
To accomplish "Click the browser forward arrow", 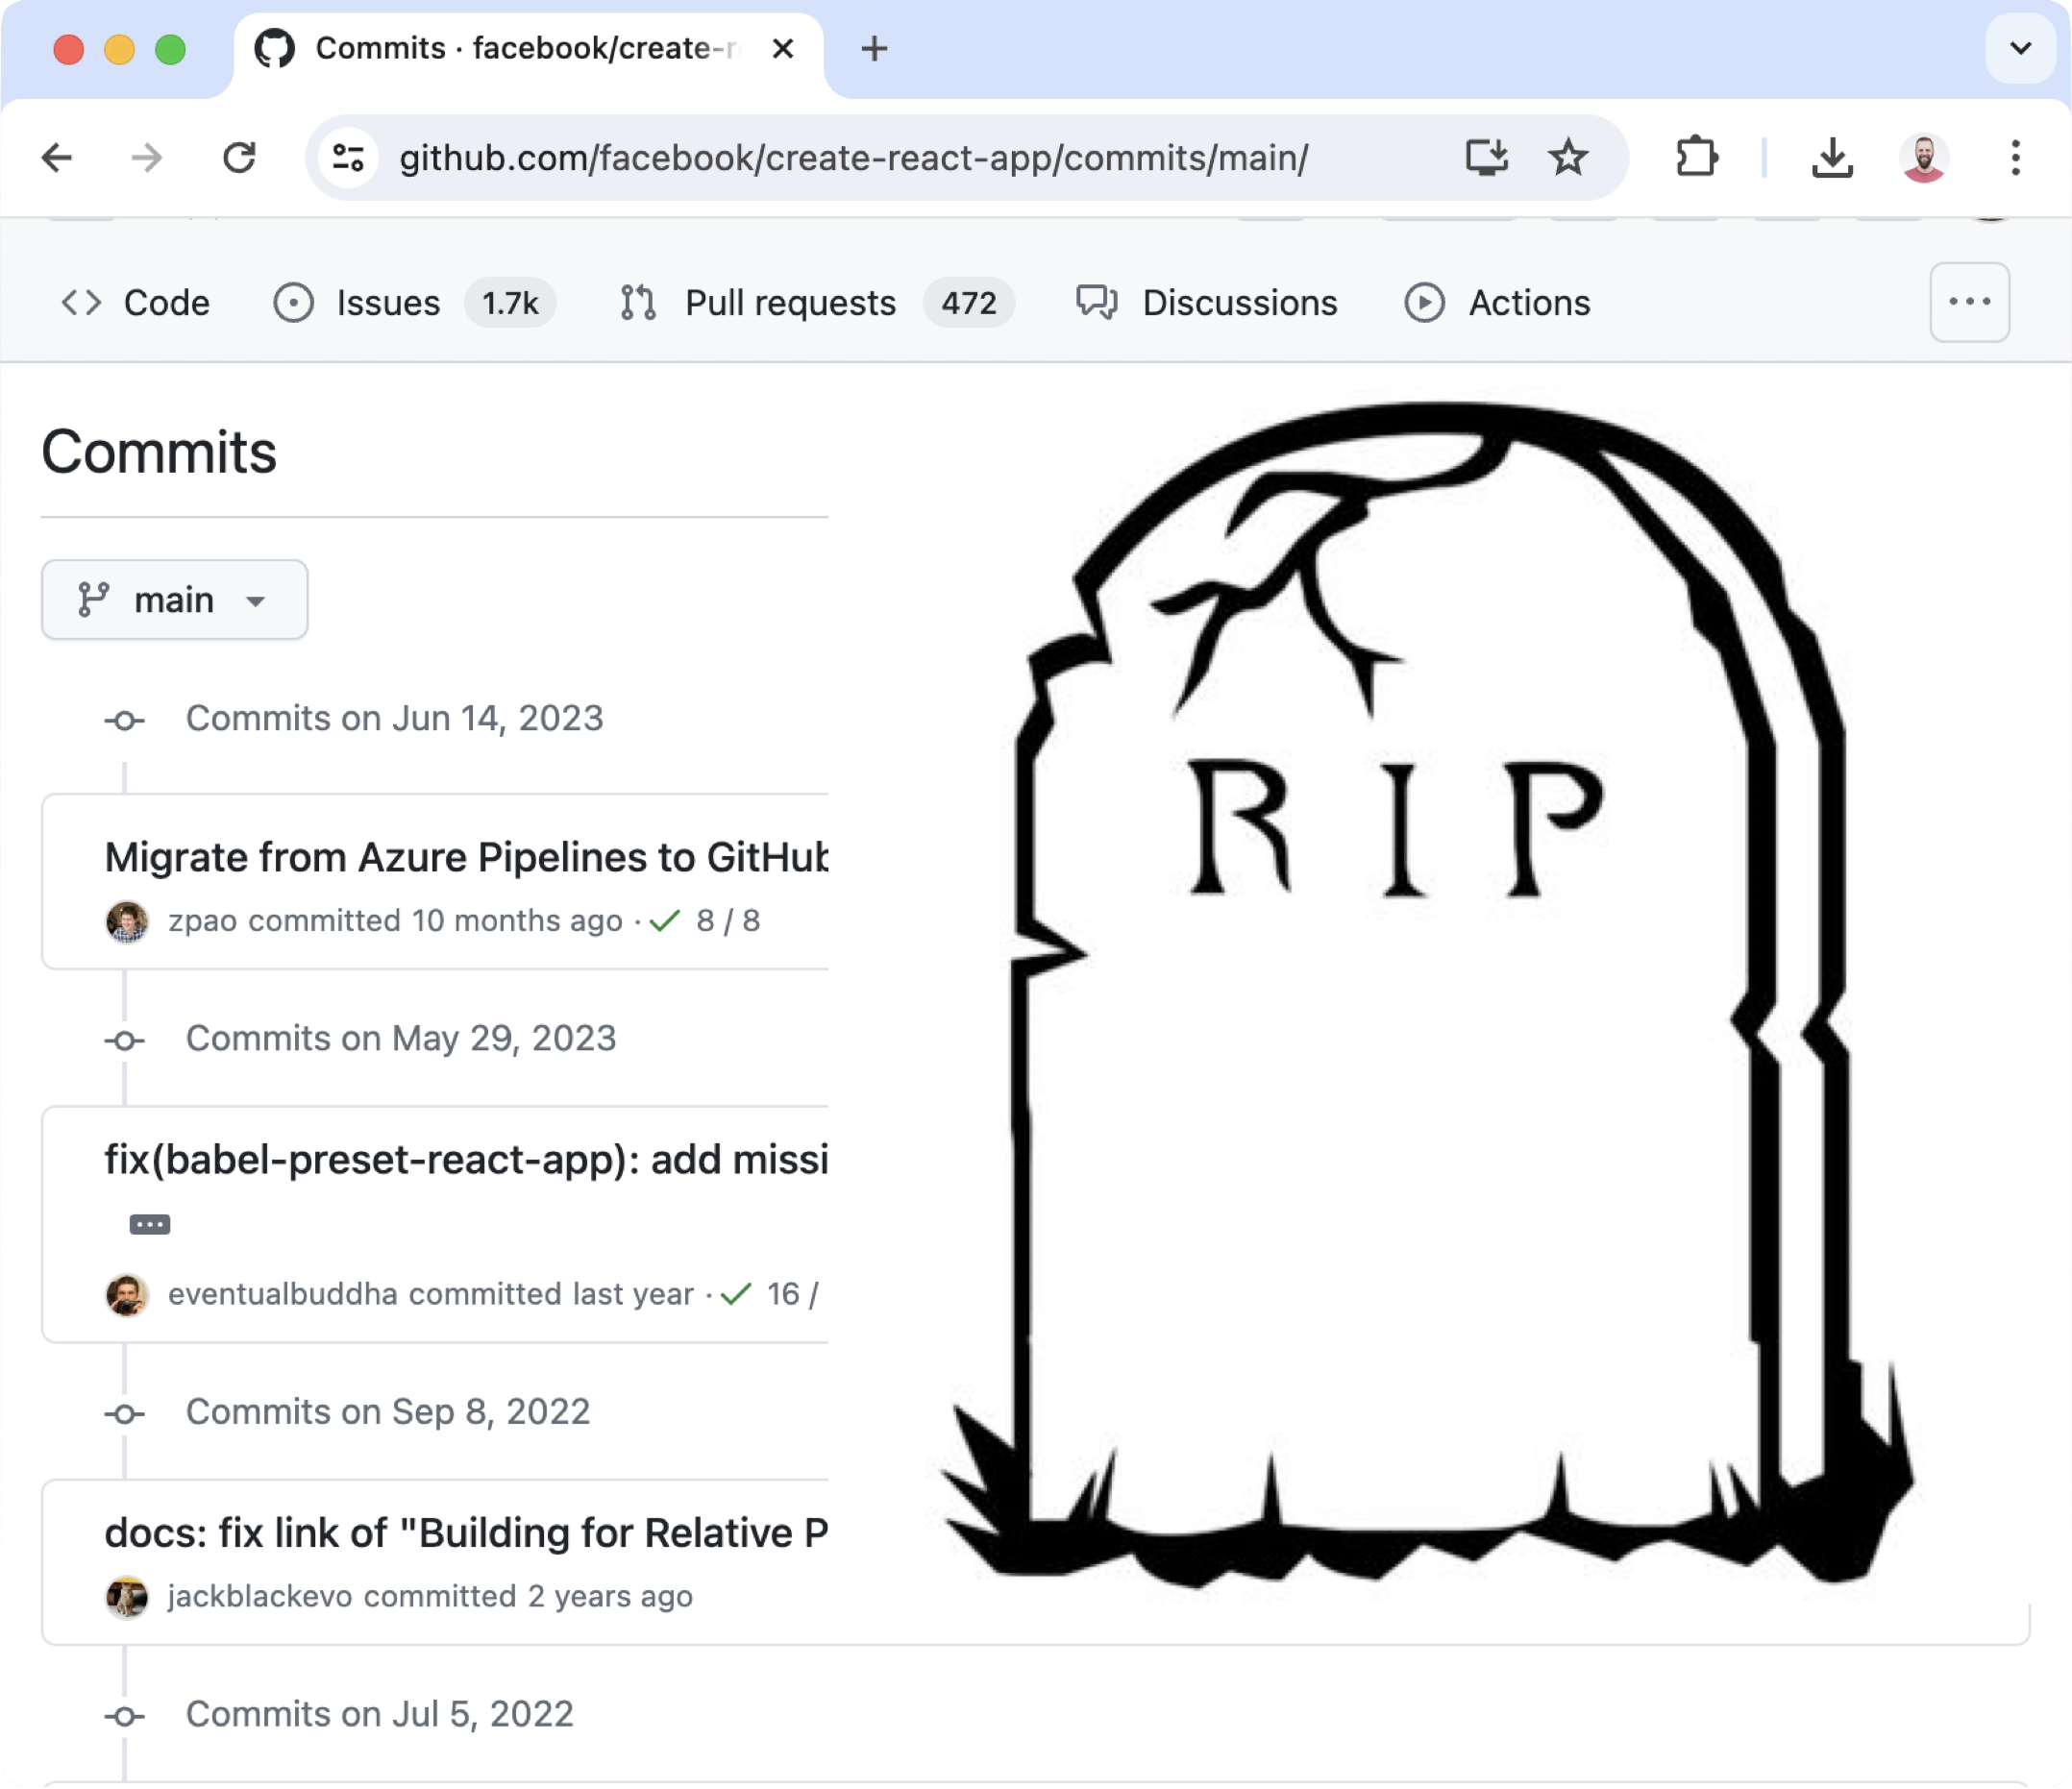I will (147, 158).
